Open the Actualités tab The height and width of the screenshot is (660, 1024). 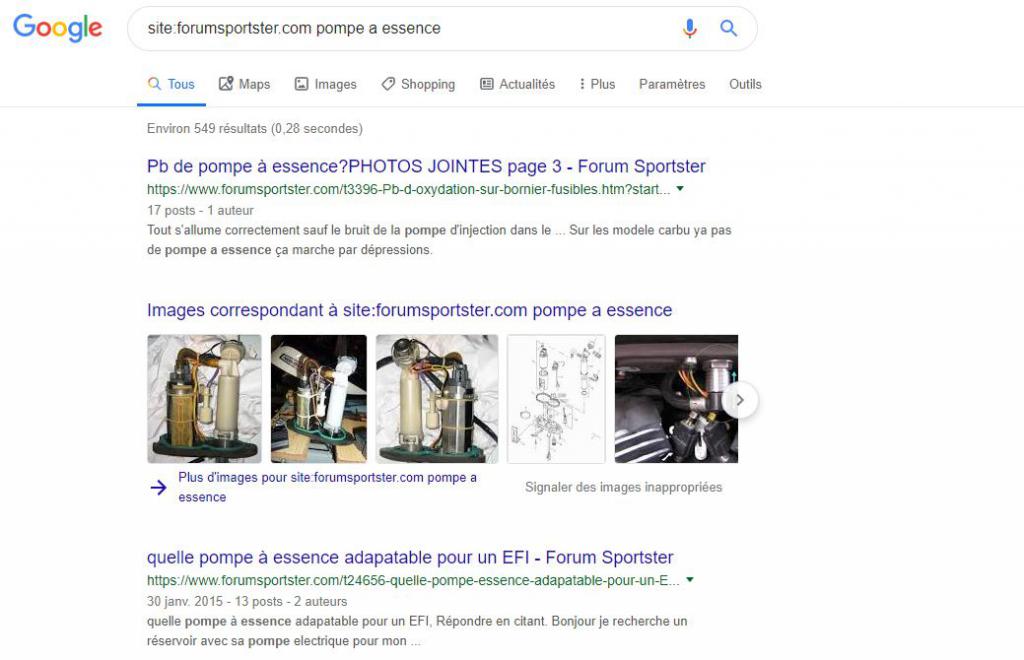point(517,84)
